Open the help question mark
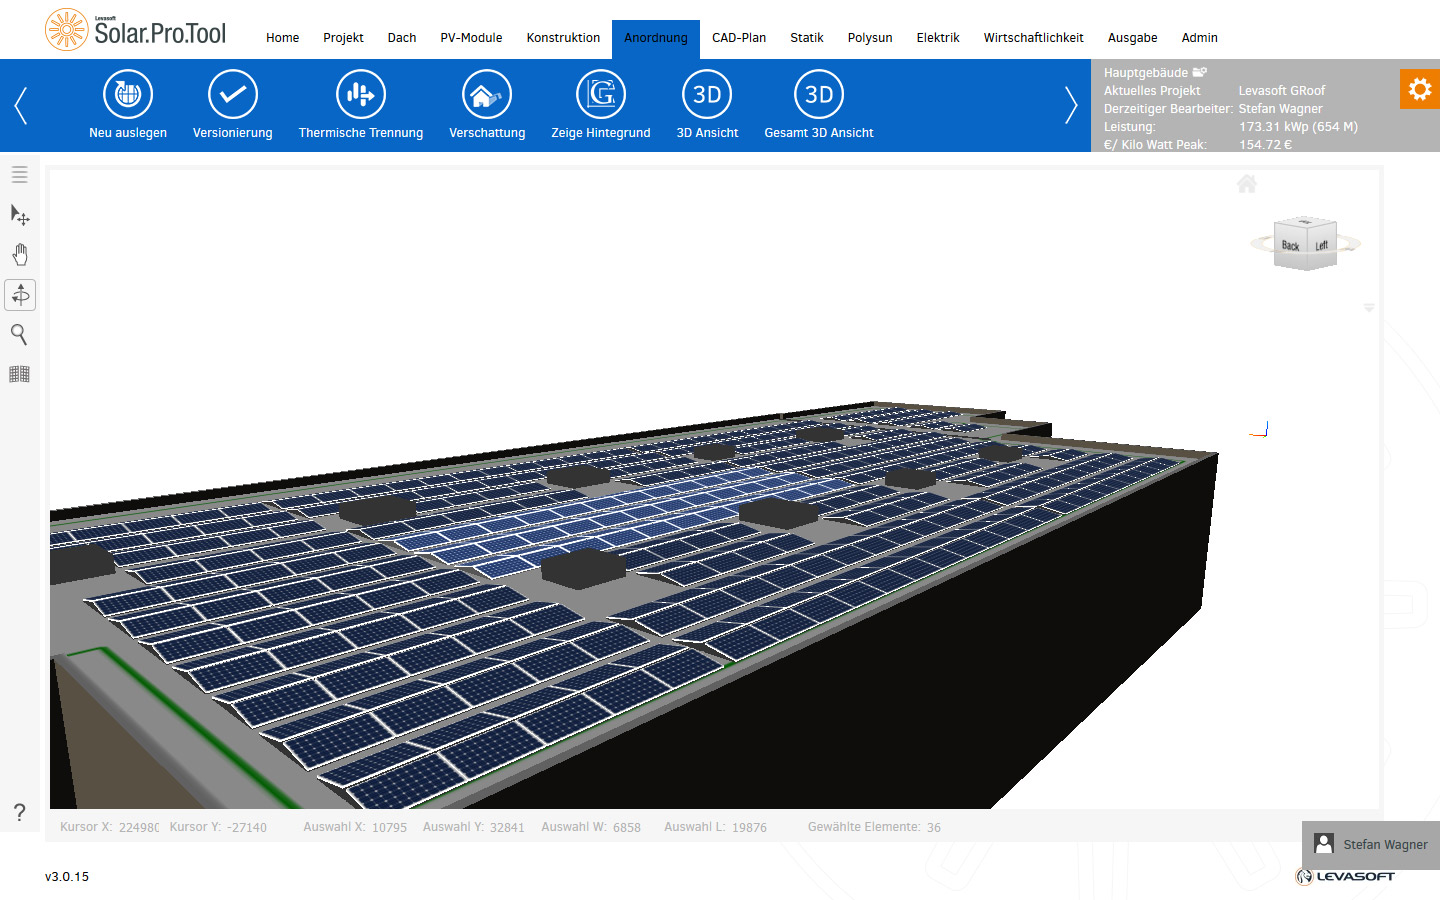Image resolution: width=1440 pixels, height=900 pixels. [19, 812]
